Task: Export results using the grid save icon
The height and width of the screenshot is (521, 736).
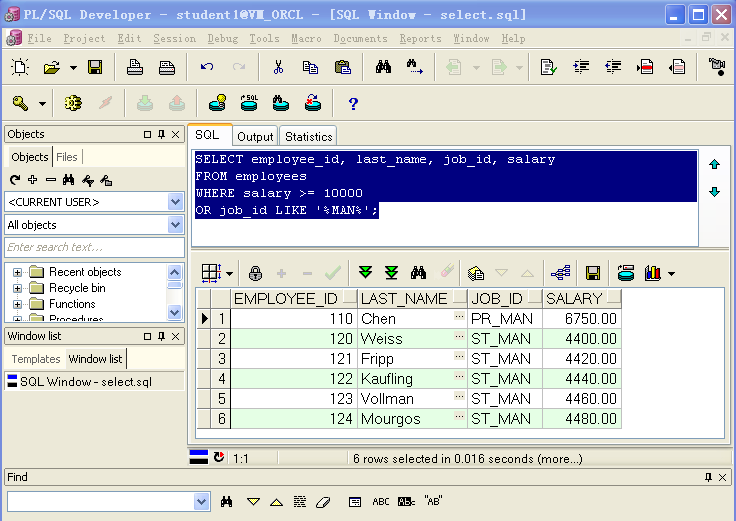Action: [593, 273]
